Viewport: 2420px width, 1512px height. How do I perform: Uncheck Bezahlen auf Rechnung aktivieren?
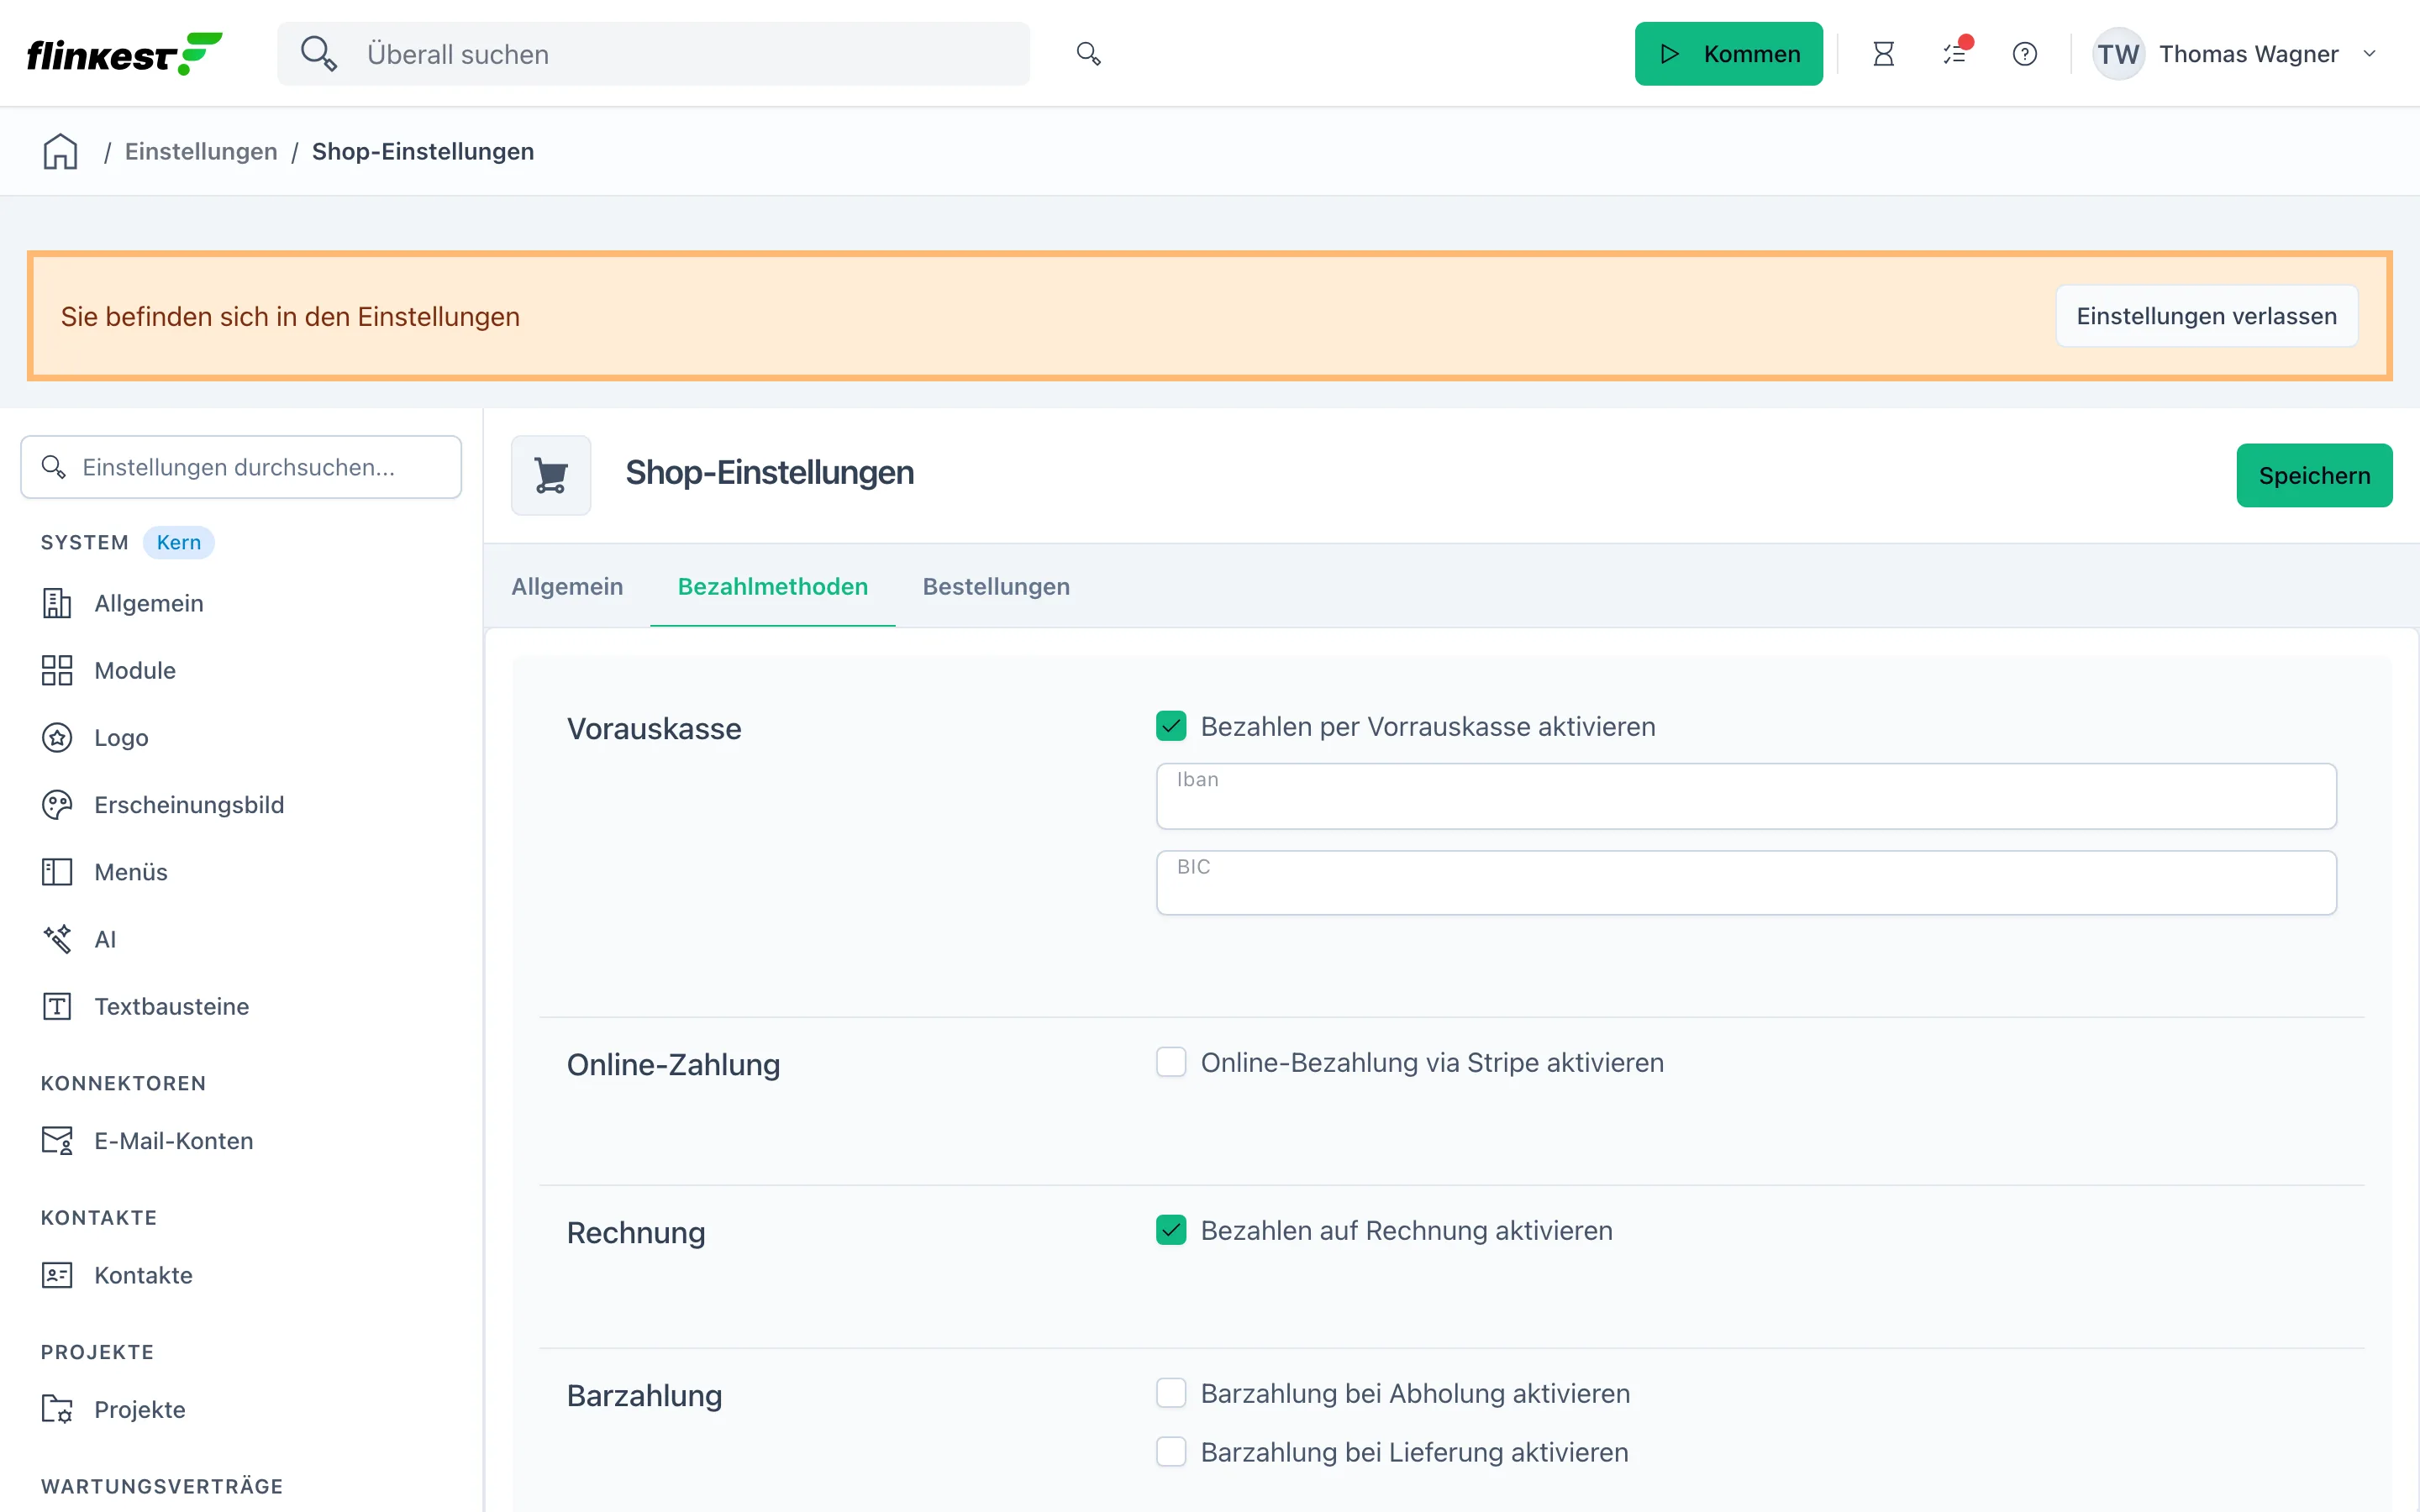1171,1230
